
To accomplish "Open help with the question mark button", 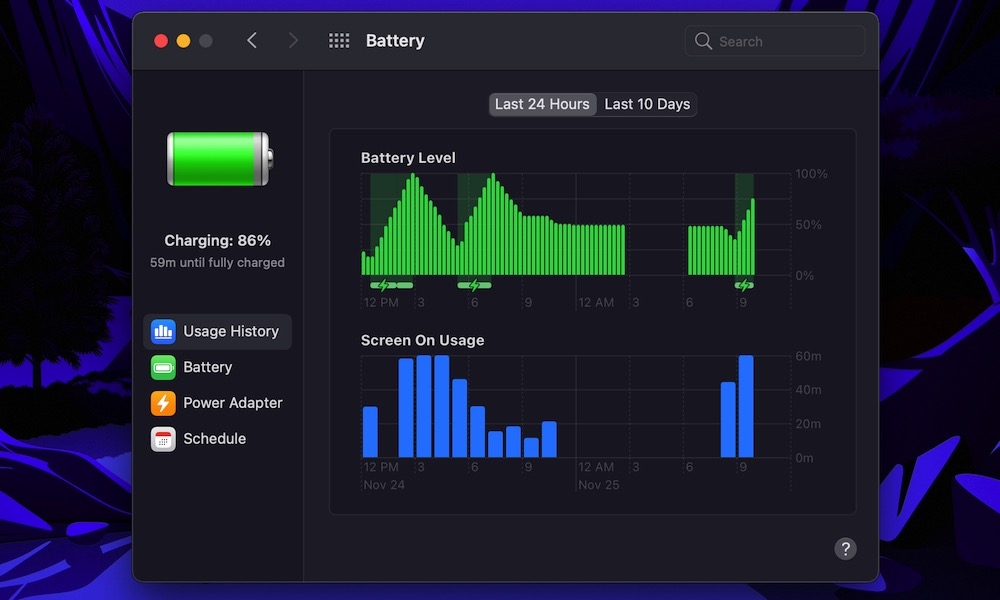I will [845, 548].
